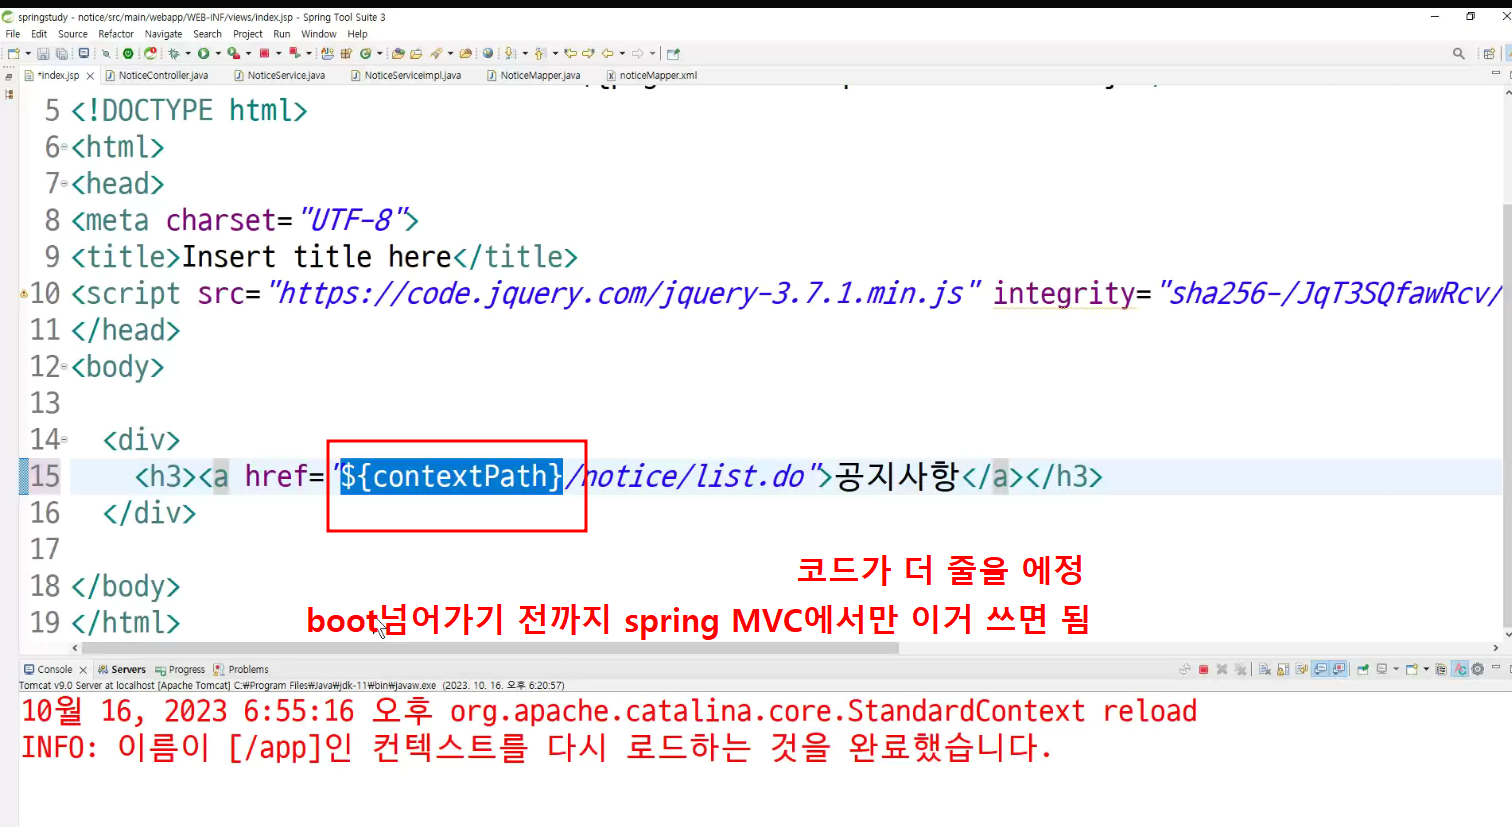The image size is (1512, 827).
Task: Click the Pin Console icon
Action: [1363, 670]
